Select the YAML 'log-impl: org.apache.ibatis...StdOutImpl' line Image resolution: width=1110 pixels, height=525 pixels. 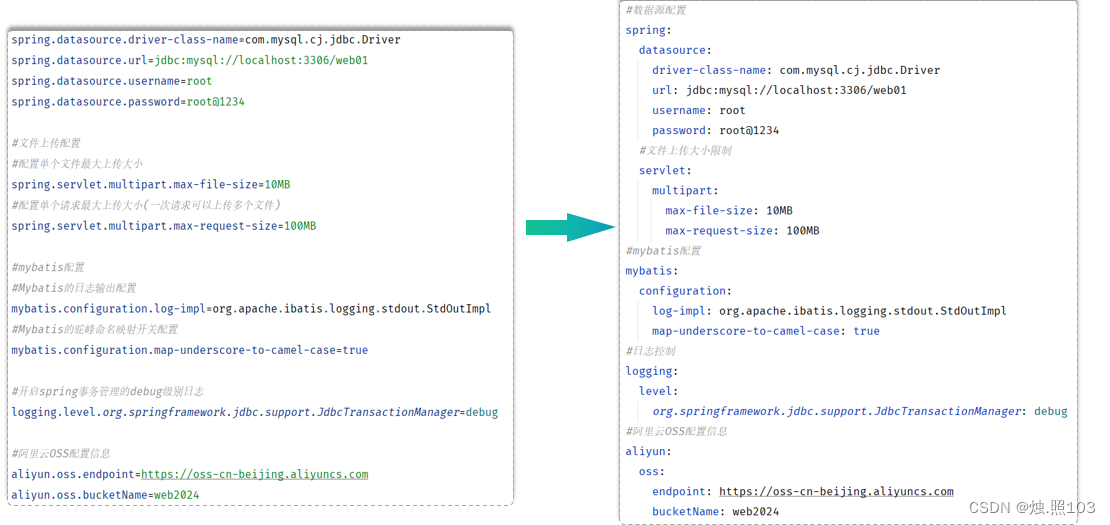pos(830,311)
